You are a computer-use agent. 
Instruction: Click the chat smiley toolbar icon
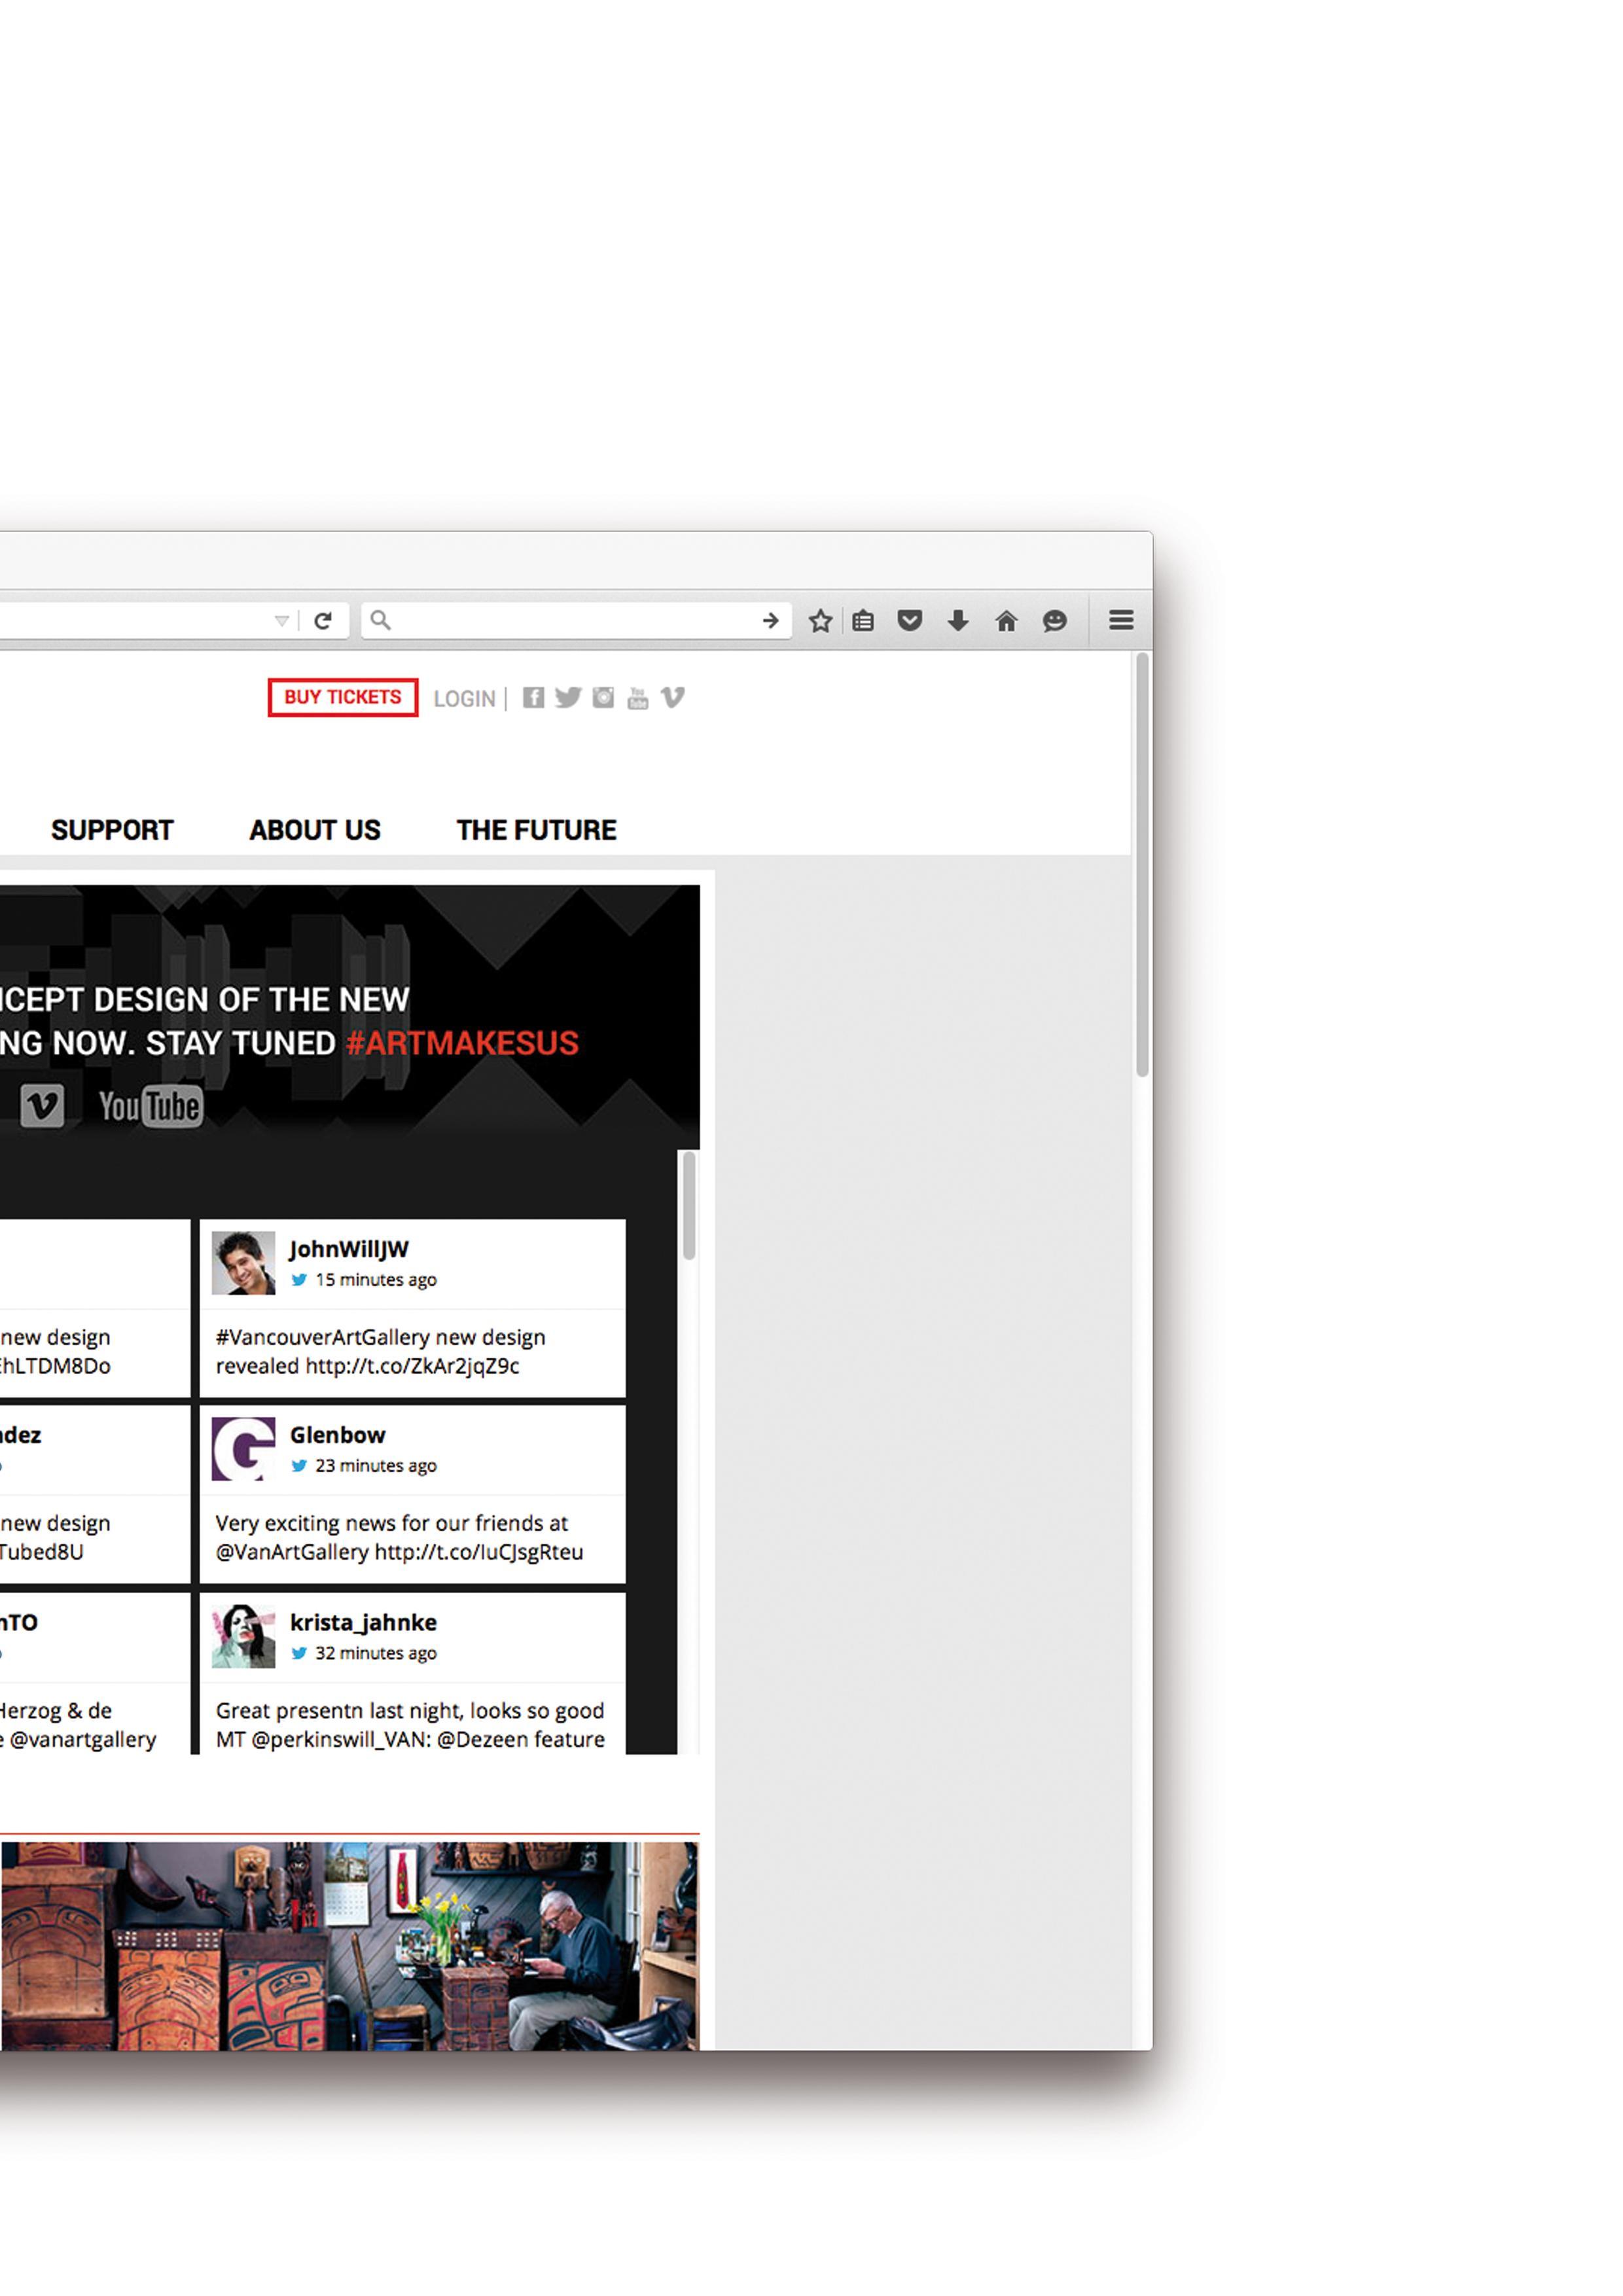coord(1054,621)
